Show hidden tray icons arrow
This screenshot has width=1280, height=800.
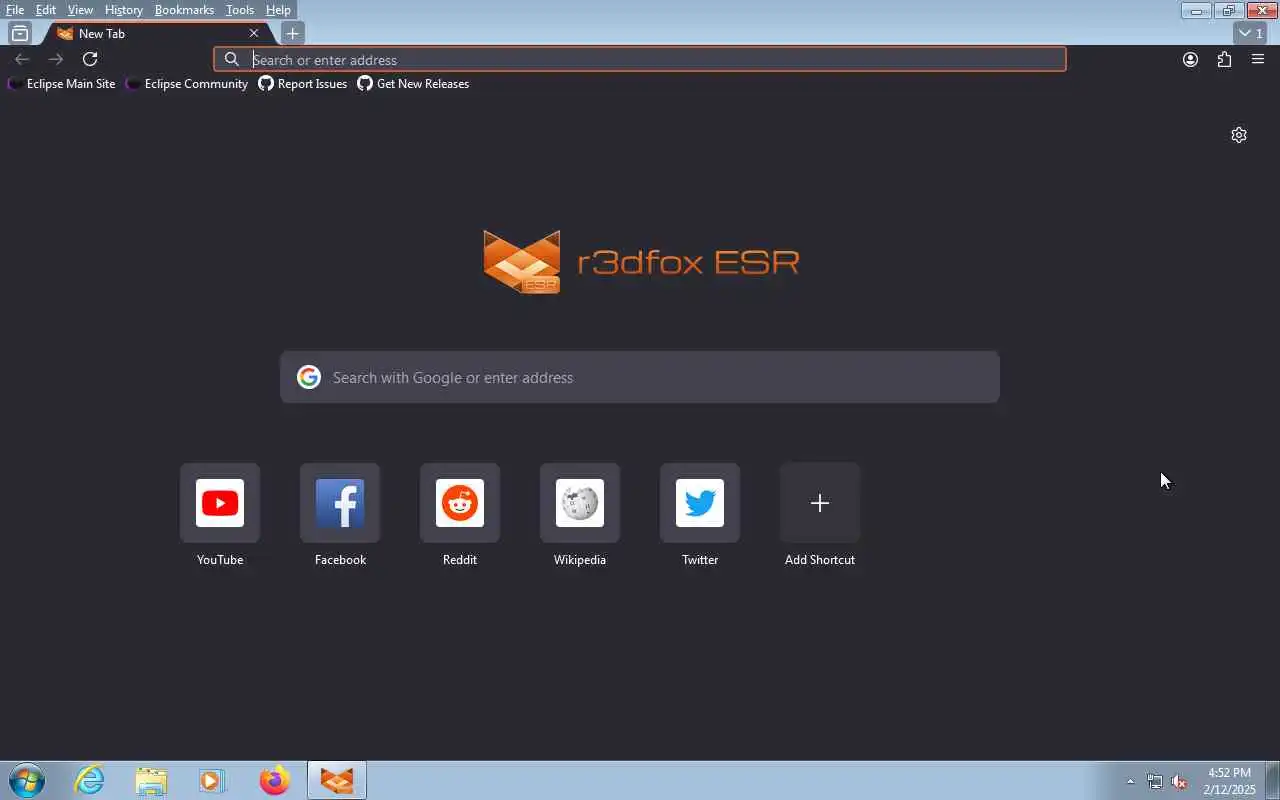[1130, 781]
